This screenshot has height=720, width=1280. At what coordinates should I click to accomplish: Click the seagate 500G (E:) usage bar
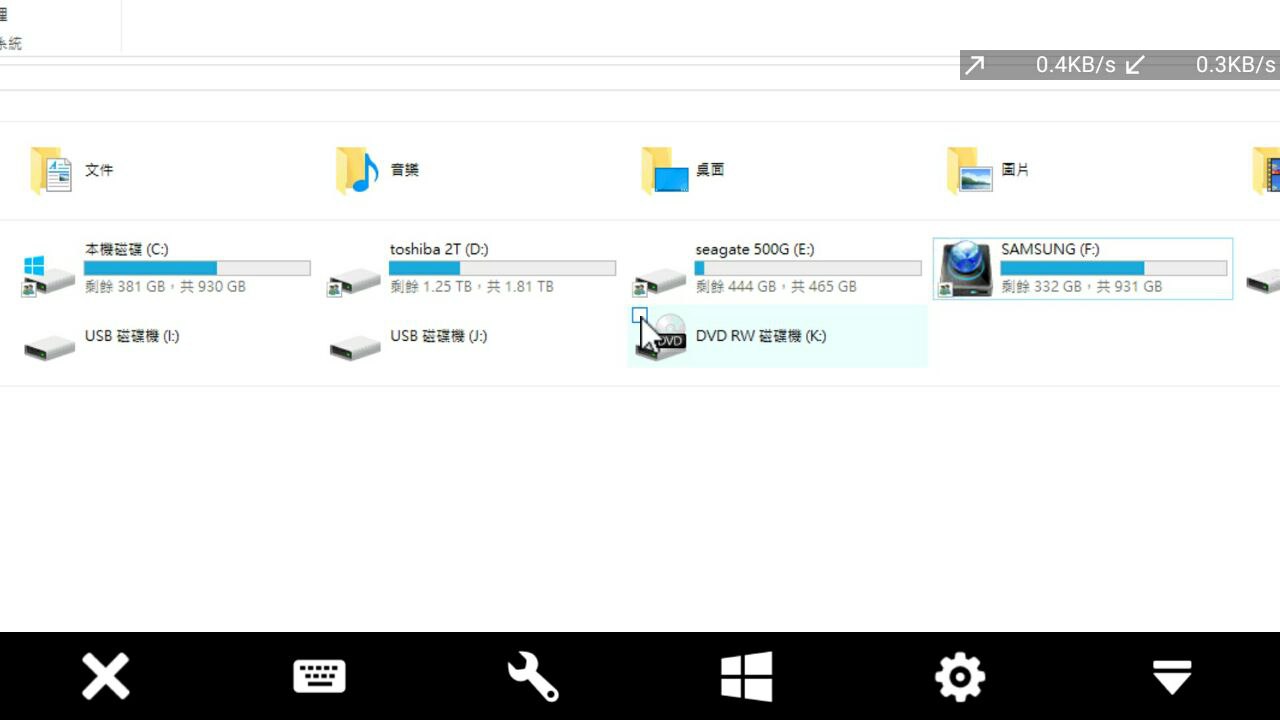pyautogui.click(x=808, y=268)
